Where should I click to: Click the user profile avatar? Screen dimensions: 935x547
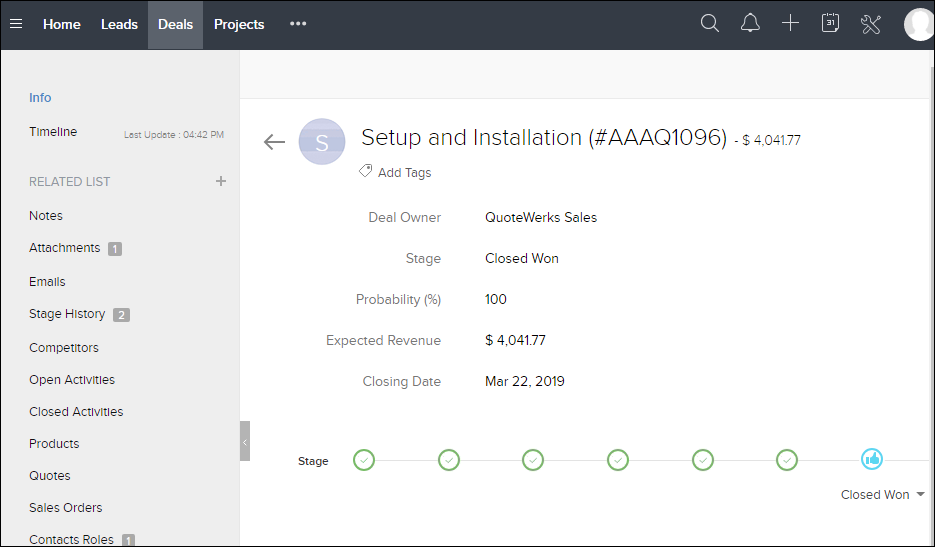point(919,24)
